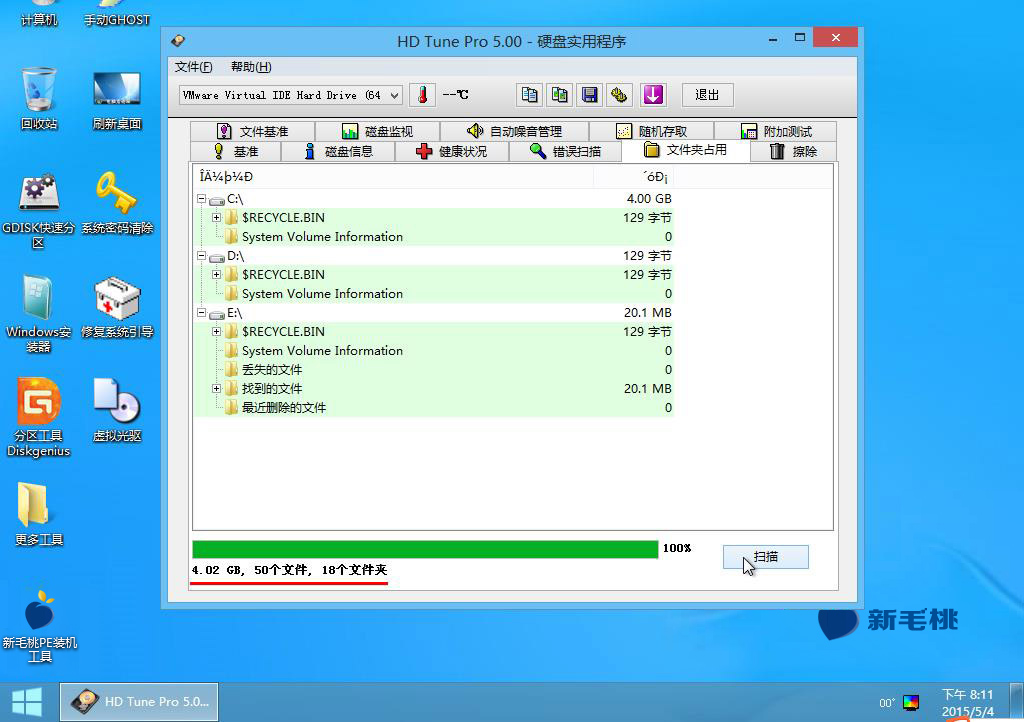Collapse the C:\ drive node
Screen dimensions: 1024x722
coord(202,198)
